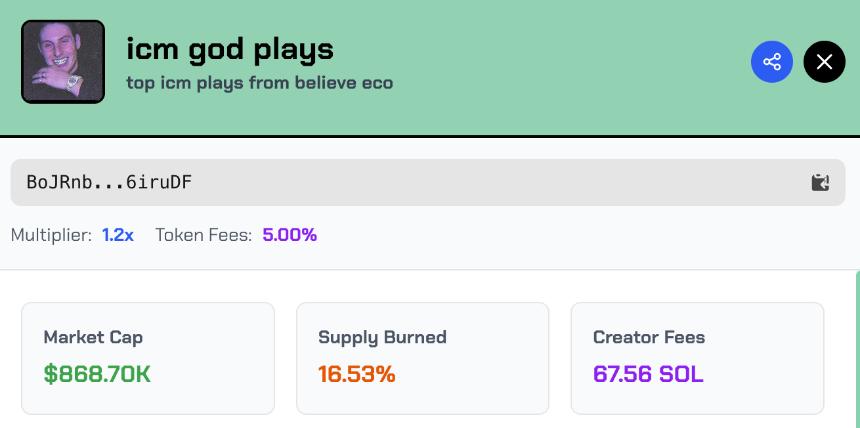Screen dimensions: 860x428
Task: Click the 67.56 SOL creator fees value
Action: 648,374
